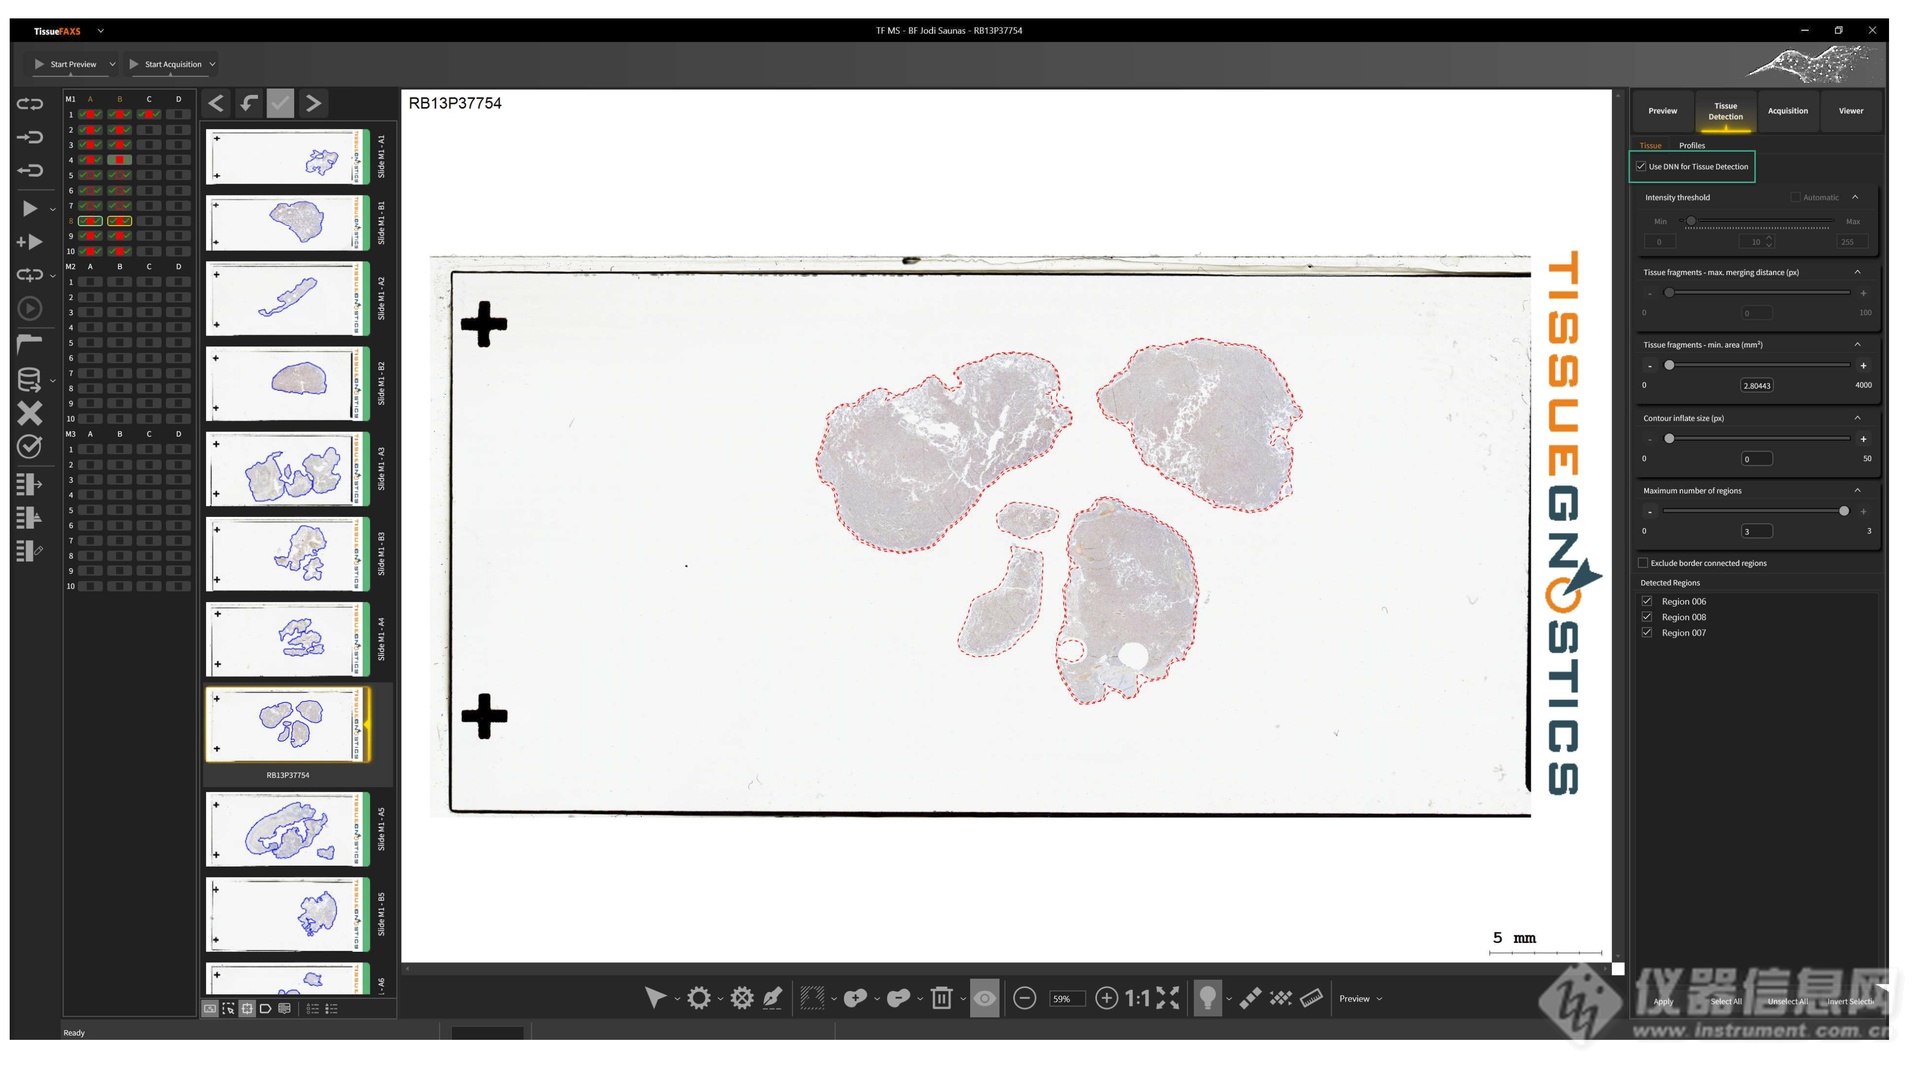Enable Exclude border connected regions checkbox
This screenshot has height=1065, width=1920.
pyautogui.click(x=1643, y=563)
